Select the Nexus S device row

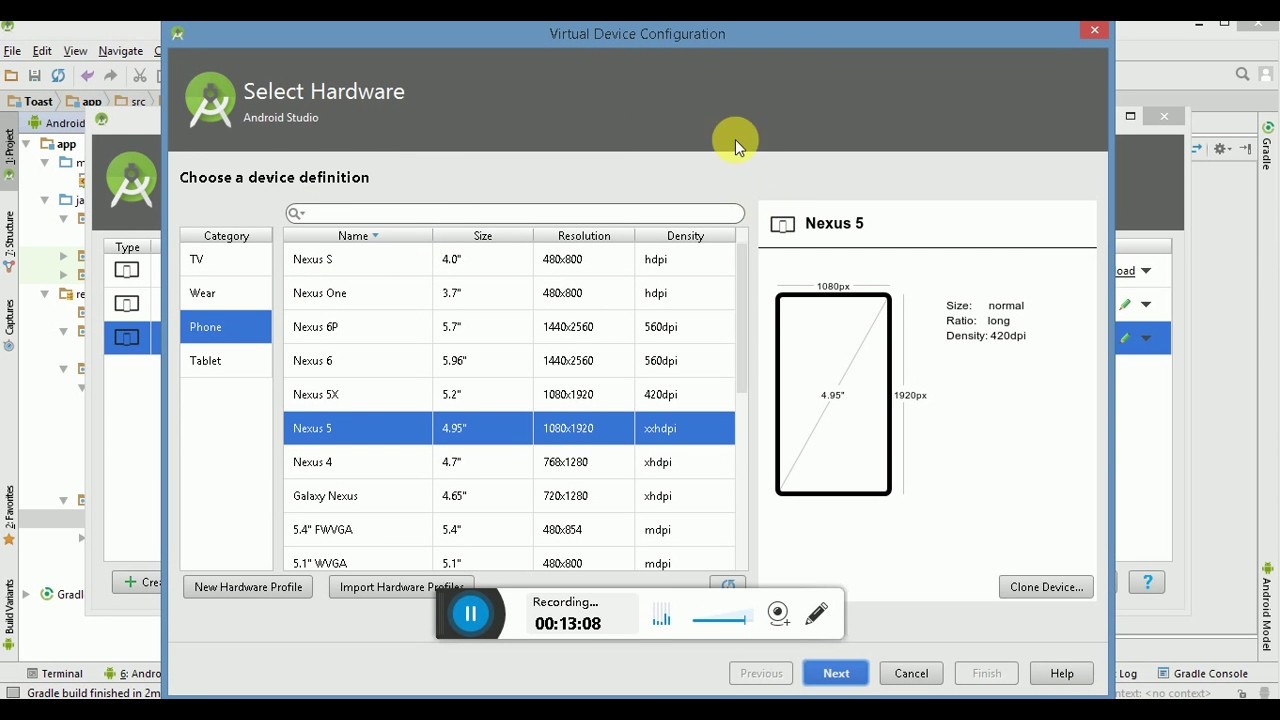click(509, 259)
